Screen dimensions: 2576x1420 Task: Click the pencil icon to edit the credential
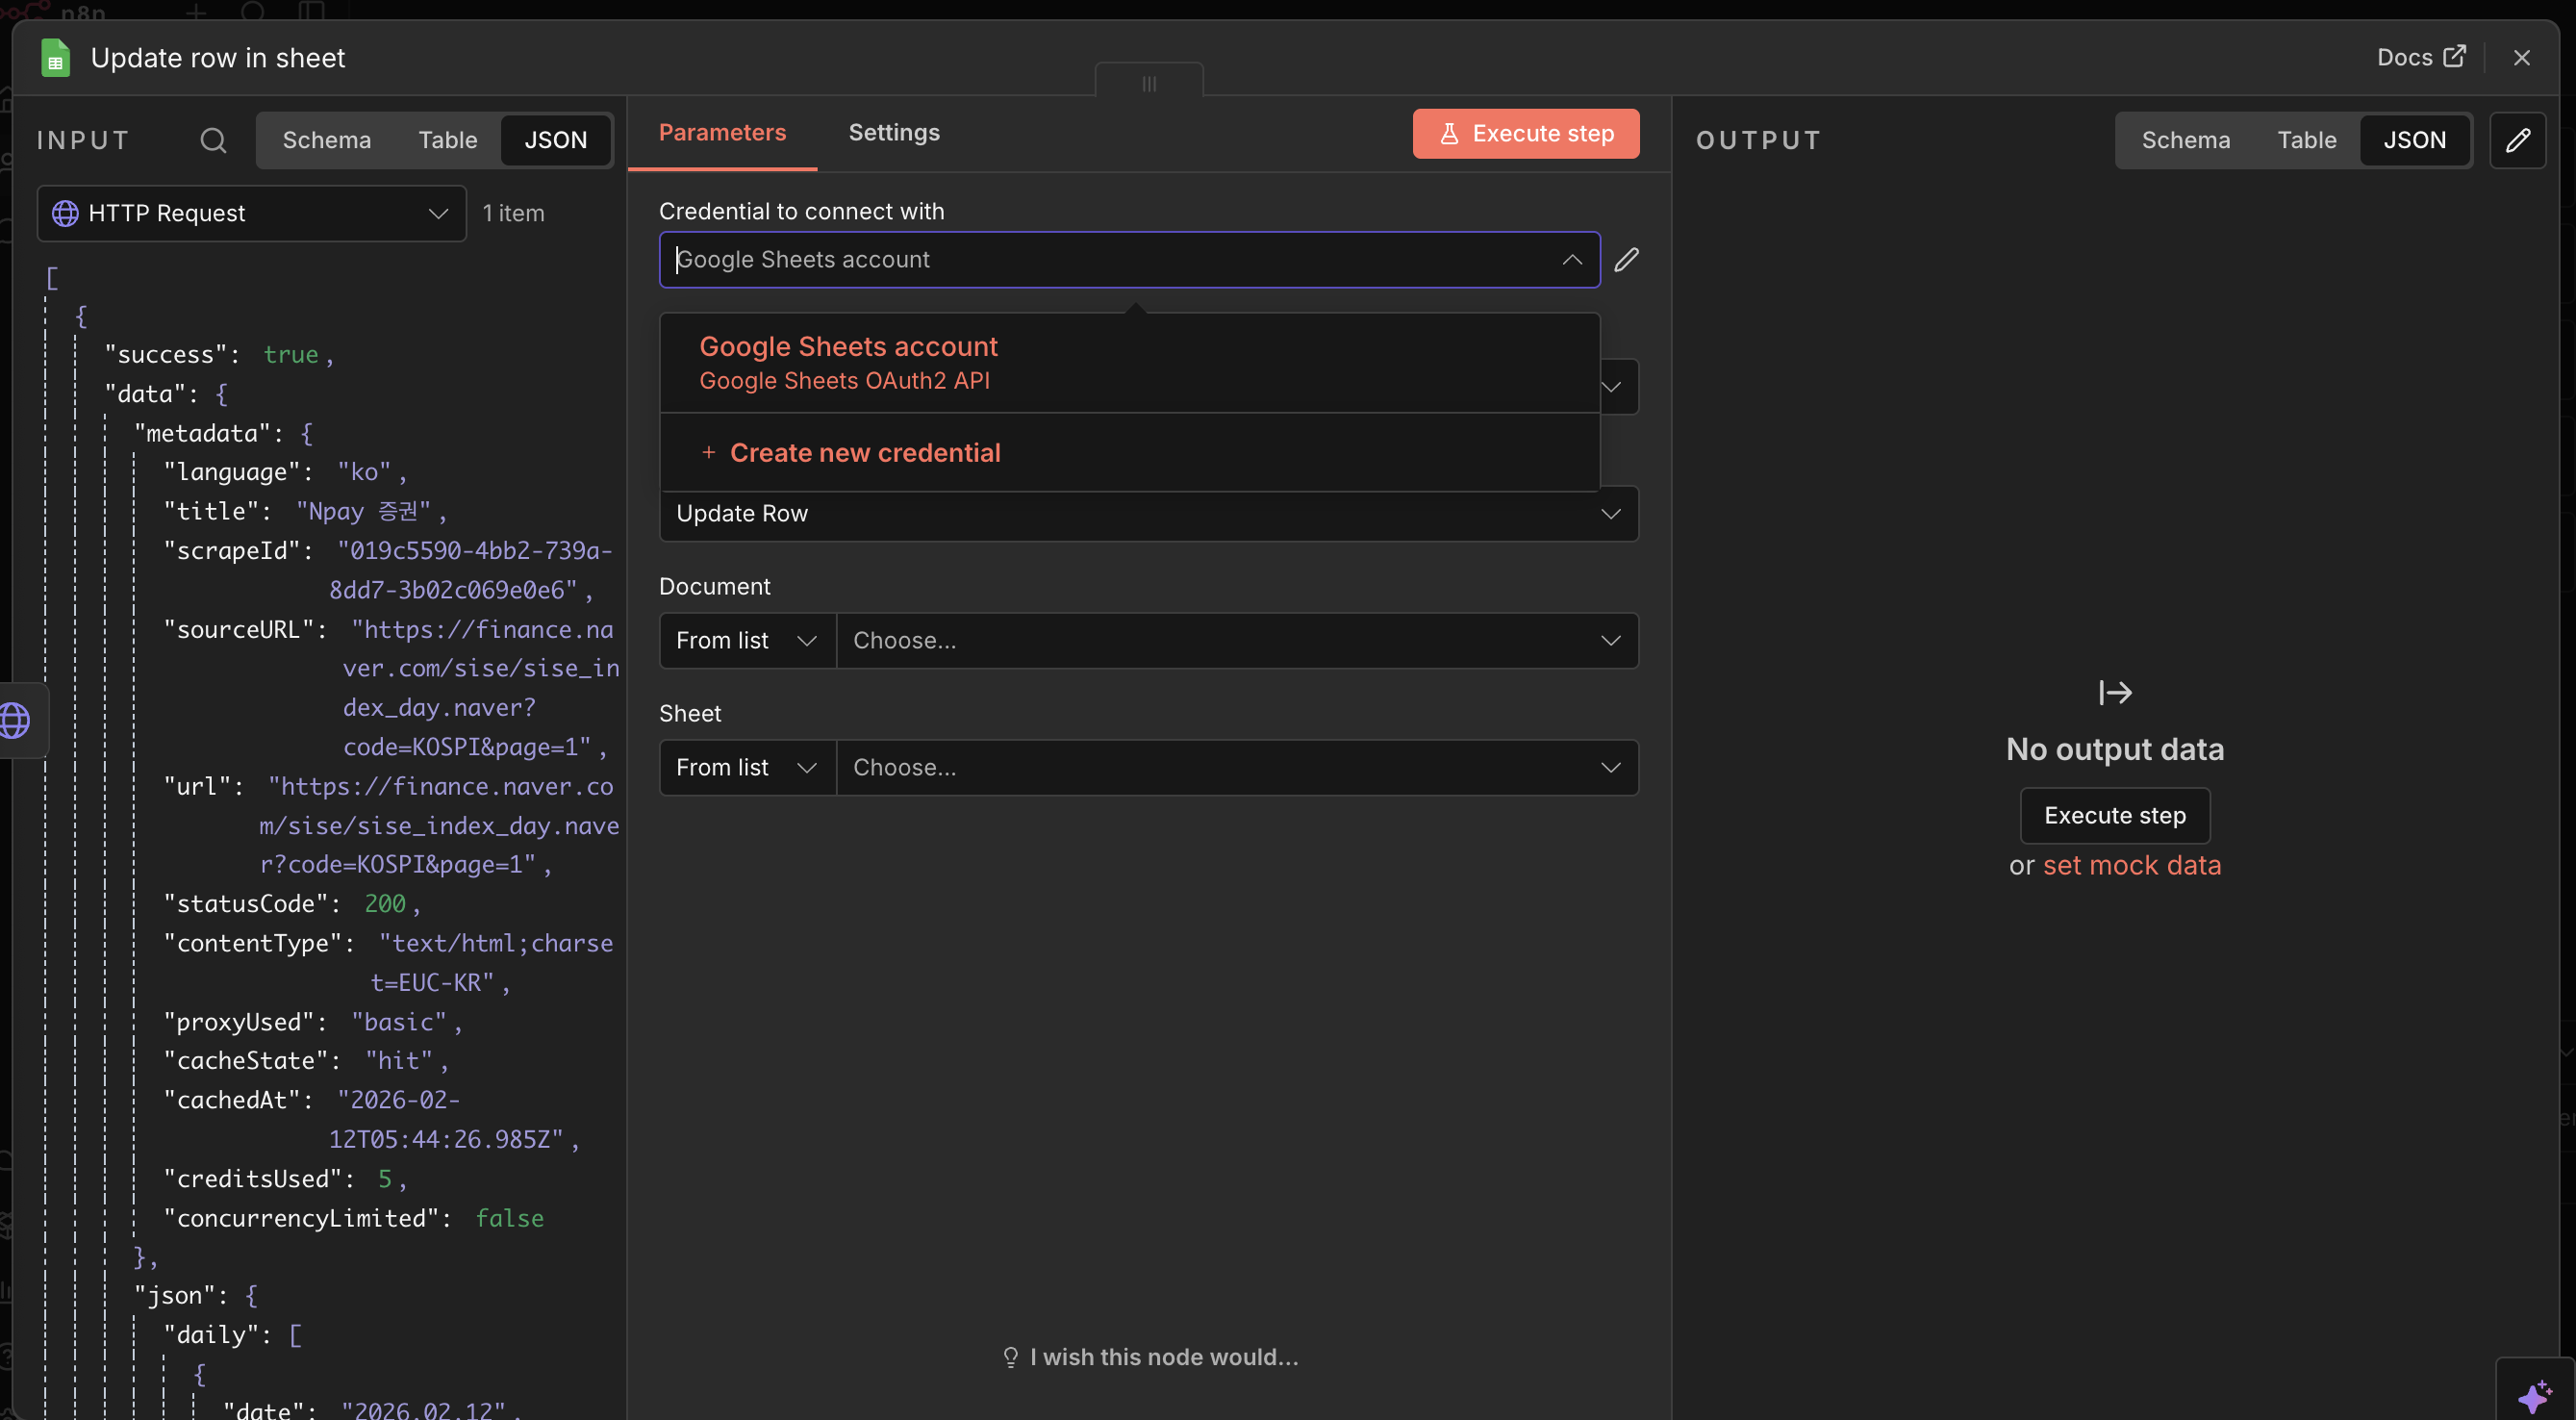pos(1626,260)
